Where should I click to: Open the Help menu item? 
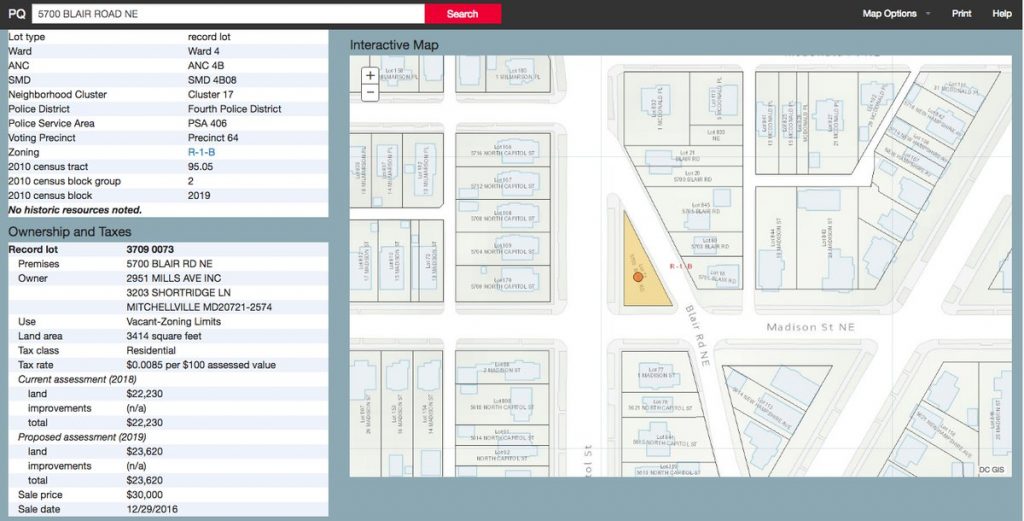pos(1001,14)
